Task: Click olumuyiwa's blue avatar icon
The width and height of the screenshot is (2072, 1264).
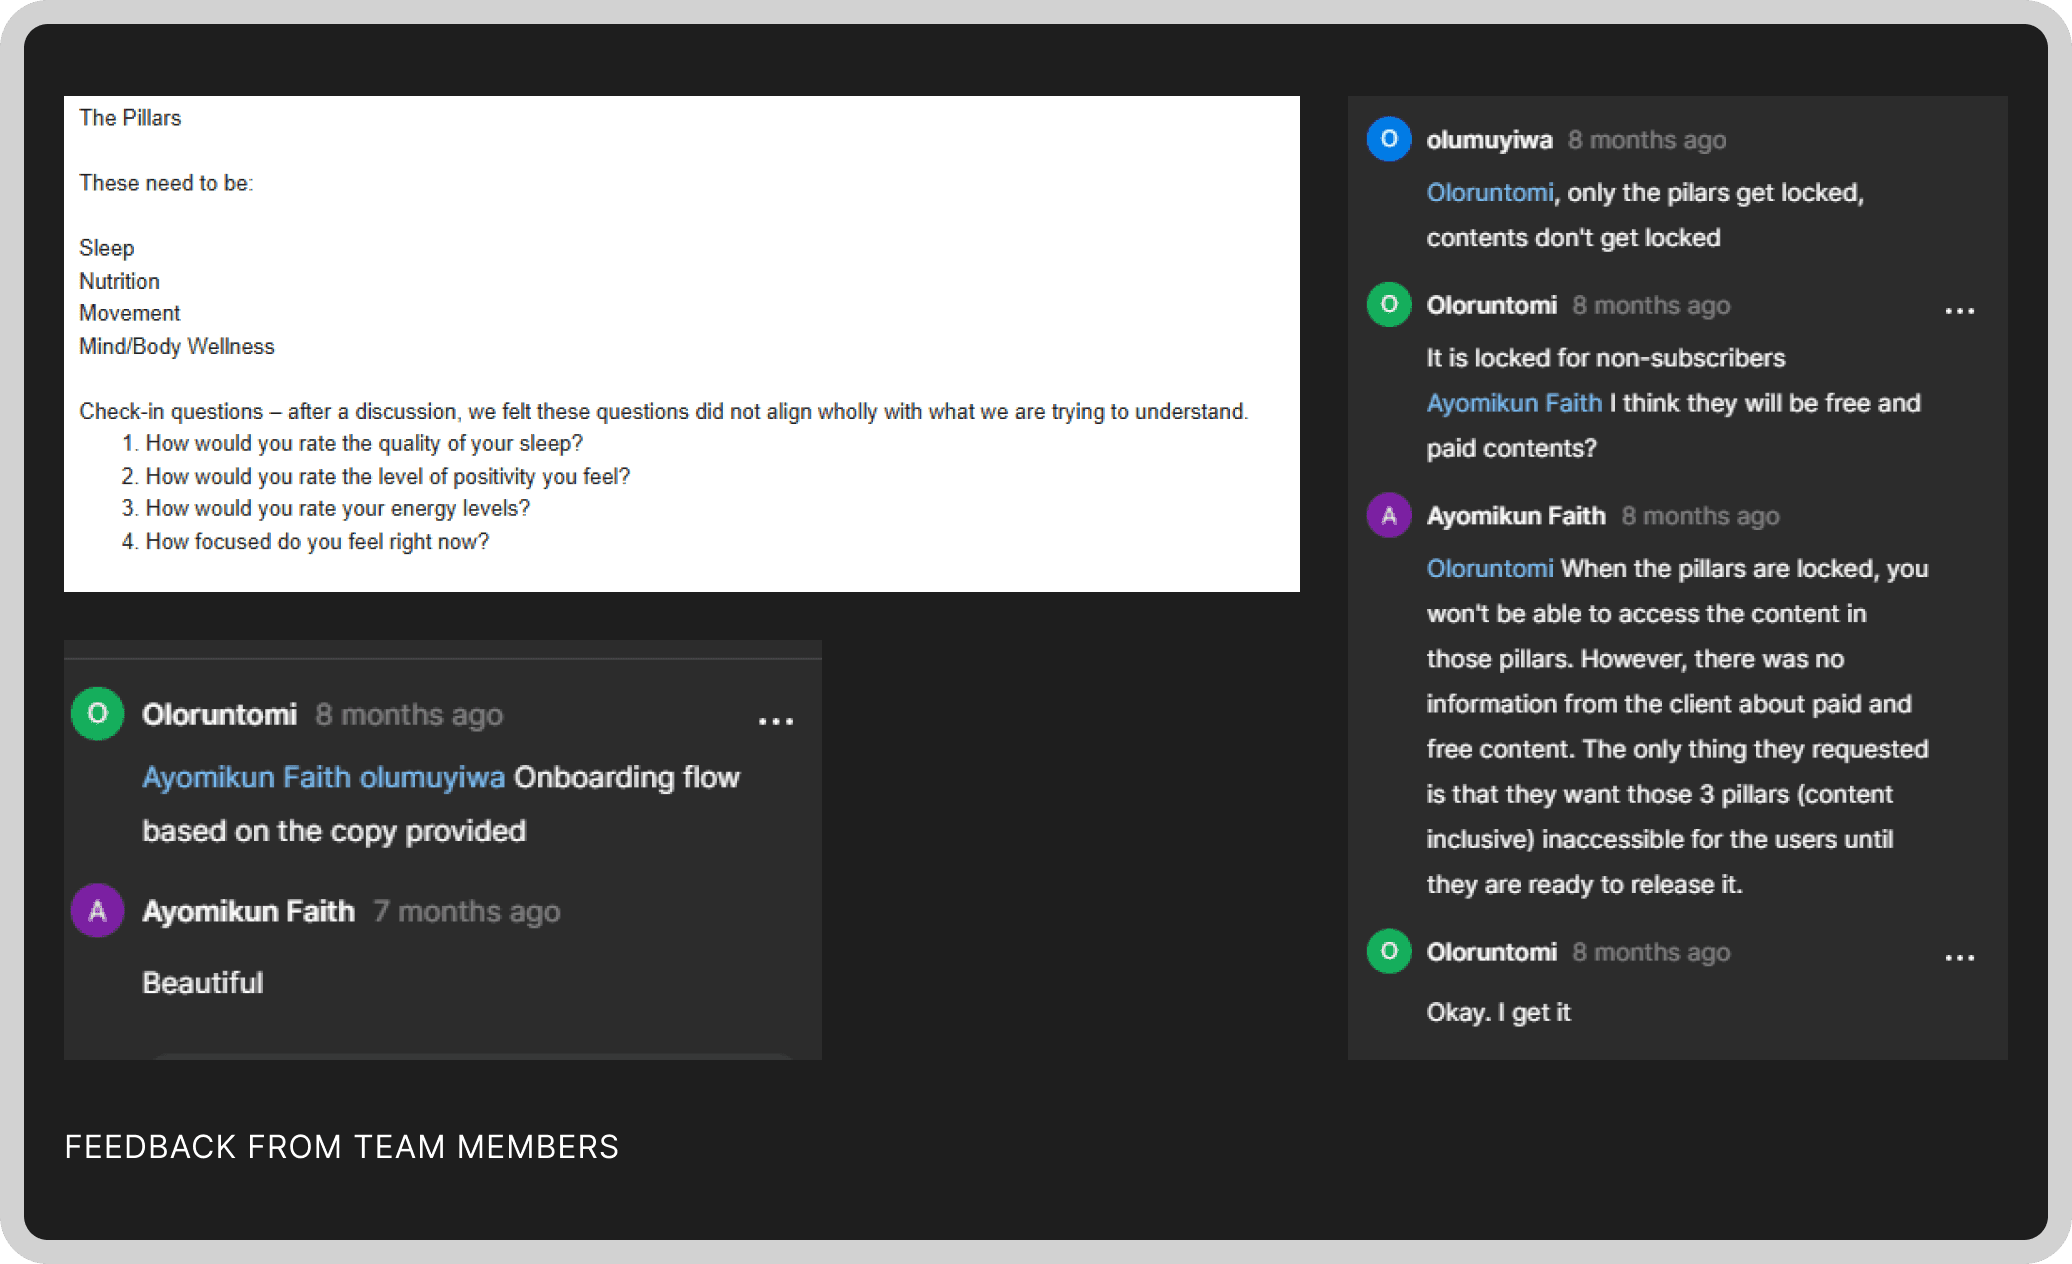Action: pos(1388,139)
